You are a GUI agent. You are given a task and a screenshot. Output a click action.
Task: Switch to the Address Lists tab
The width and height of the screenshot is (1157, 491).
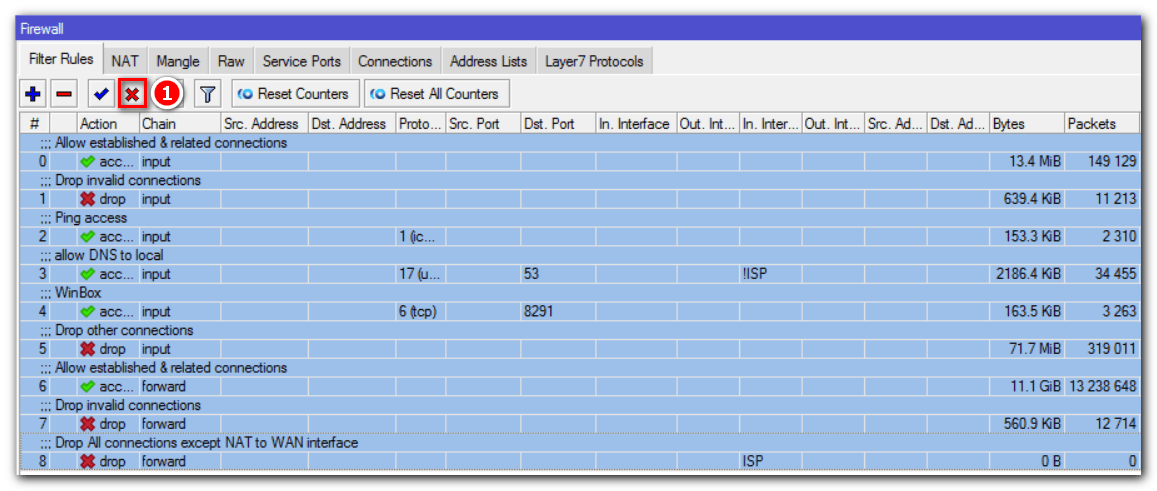click(x=488, y=61)
